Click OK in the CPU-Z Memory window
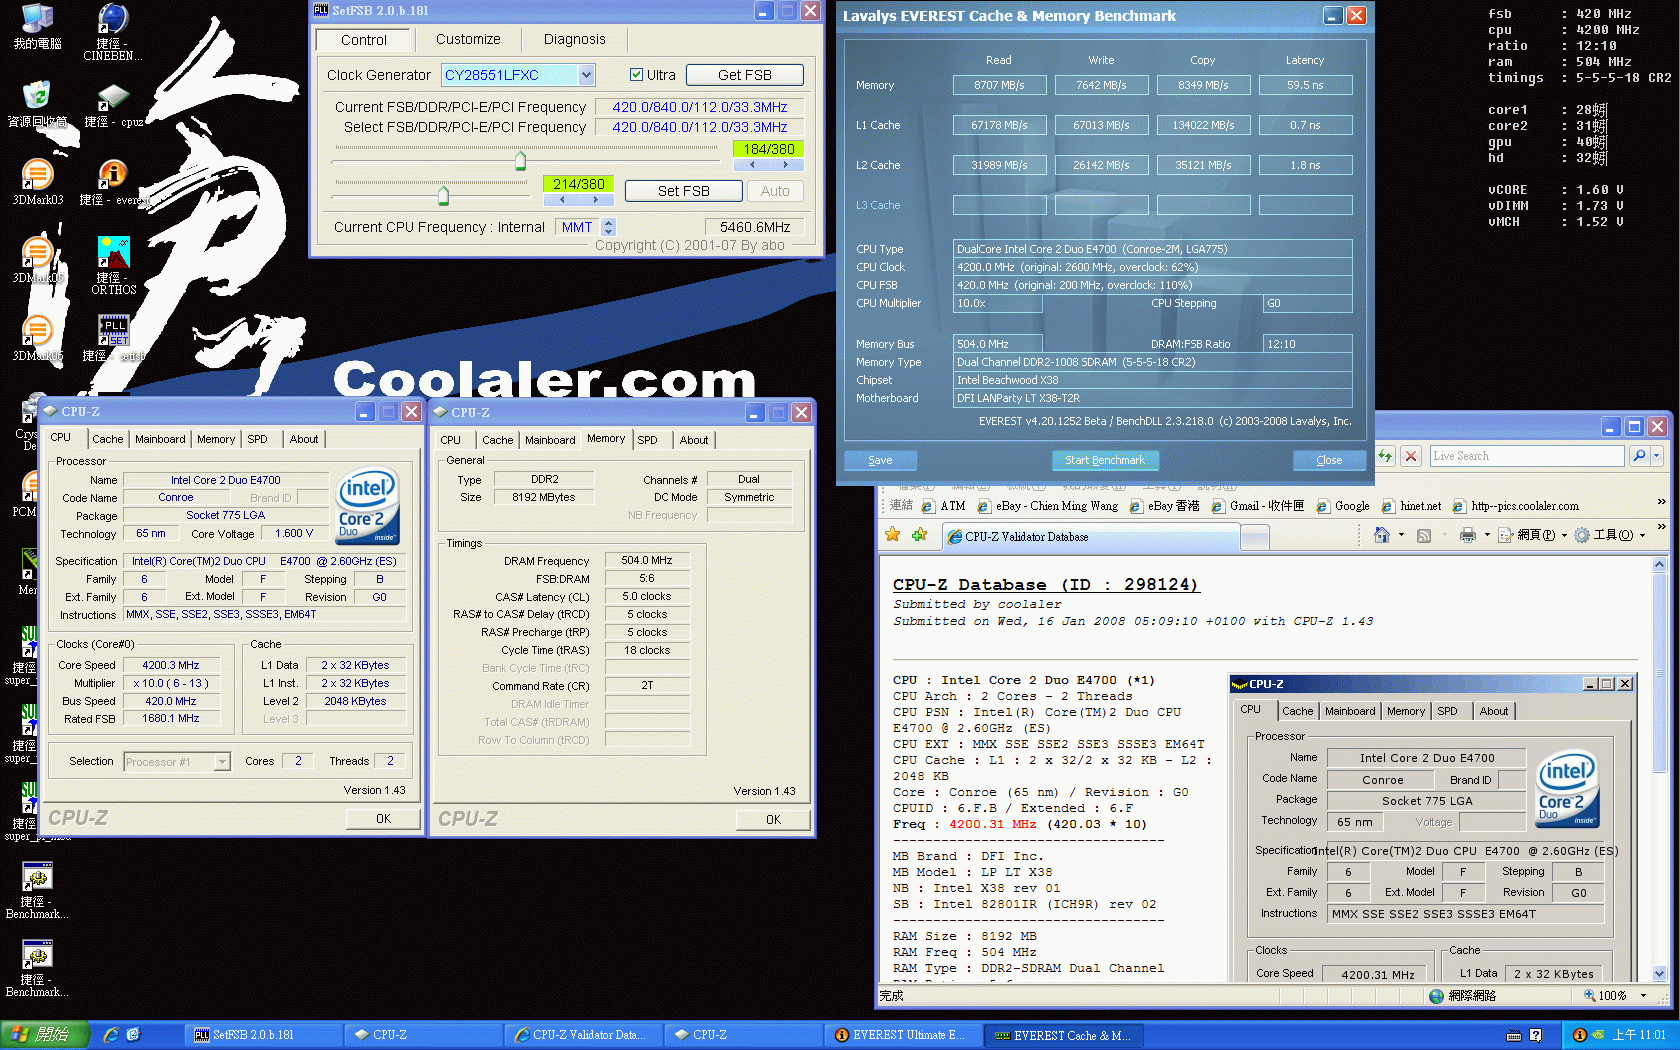 tap(773, 820)
